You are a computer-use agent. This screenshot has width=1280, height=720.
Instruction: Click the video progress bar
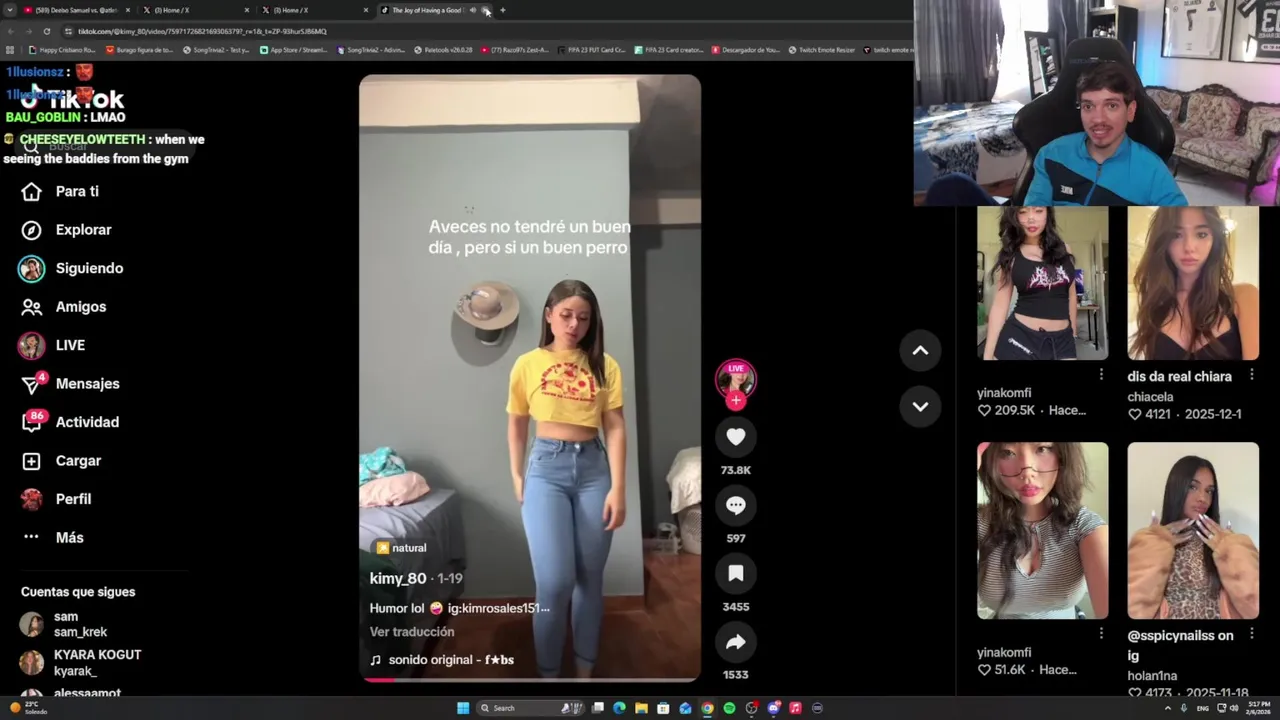tap(530, 680)
